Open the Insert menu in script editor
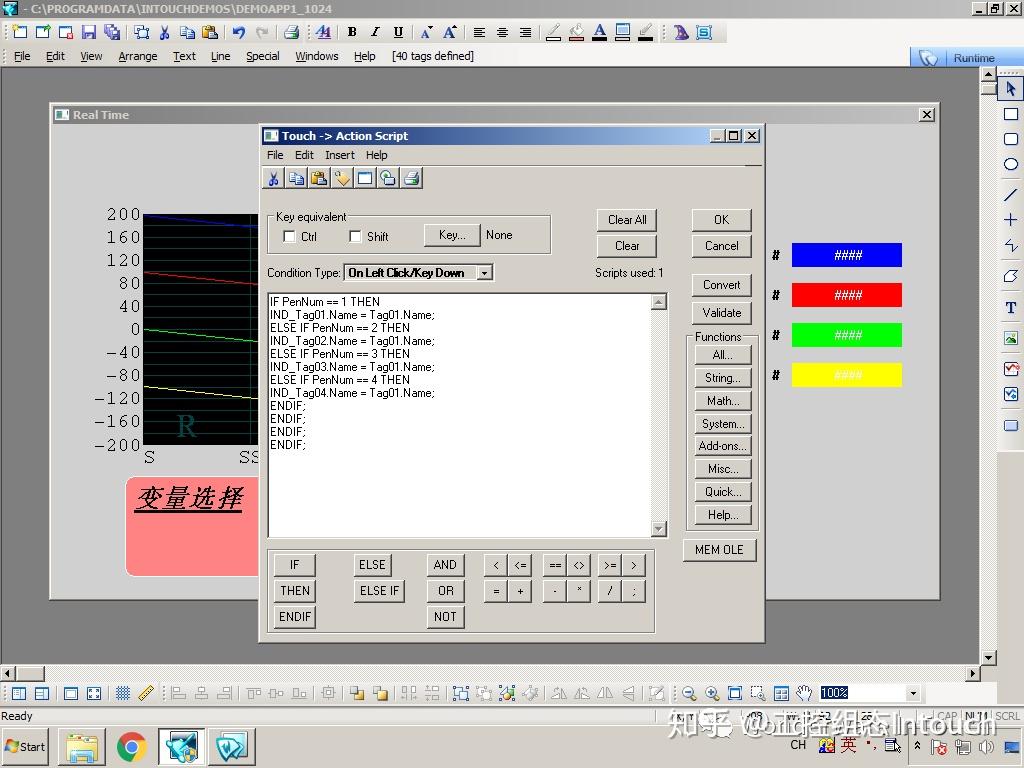Viewport: 1024px width, 768px height. 339,155
